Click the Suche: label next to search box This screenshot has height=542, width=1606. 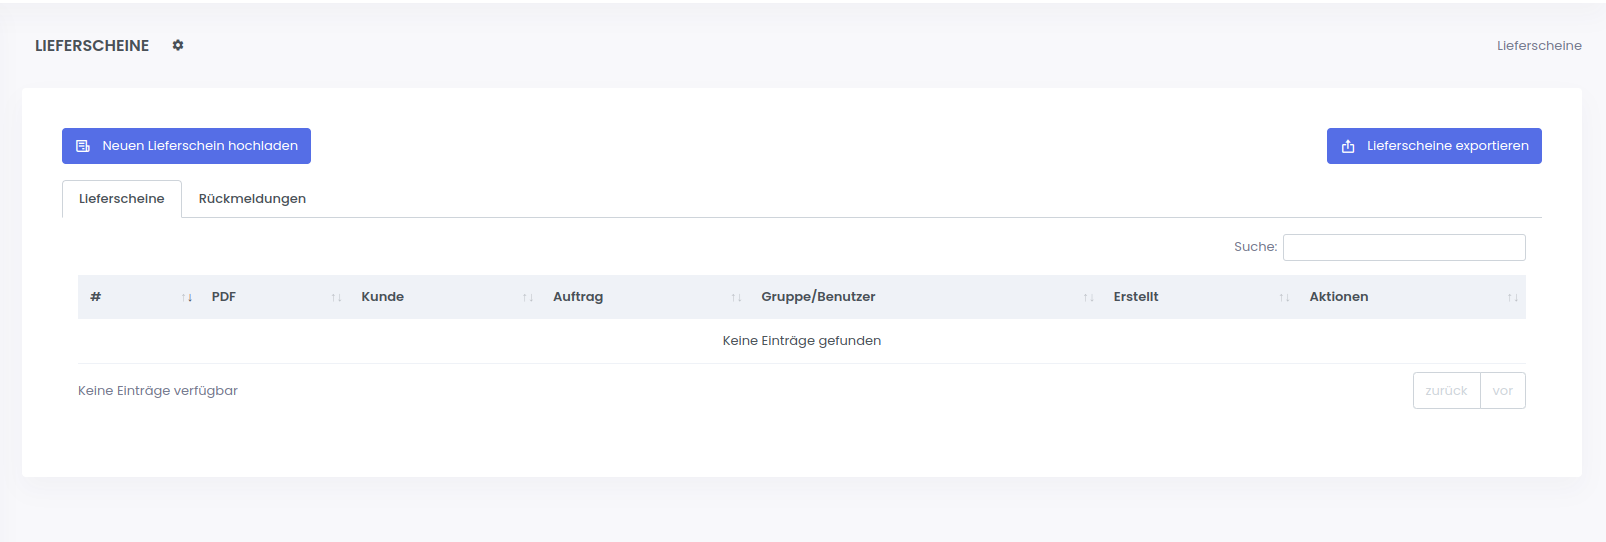pyautogui.click(x=1255, y=247)
